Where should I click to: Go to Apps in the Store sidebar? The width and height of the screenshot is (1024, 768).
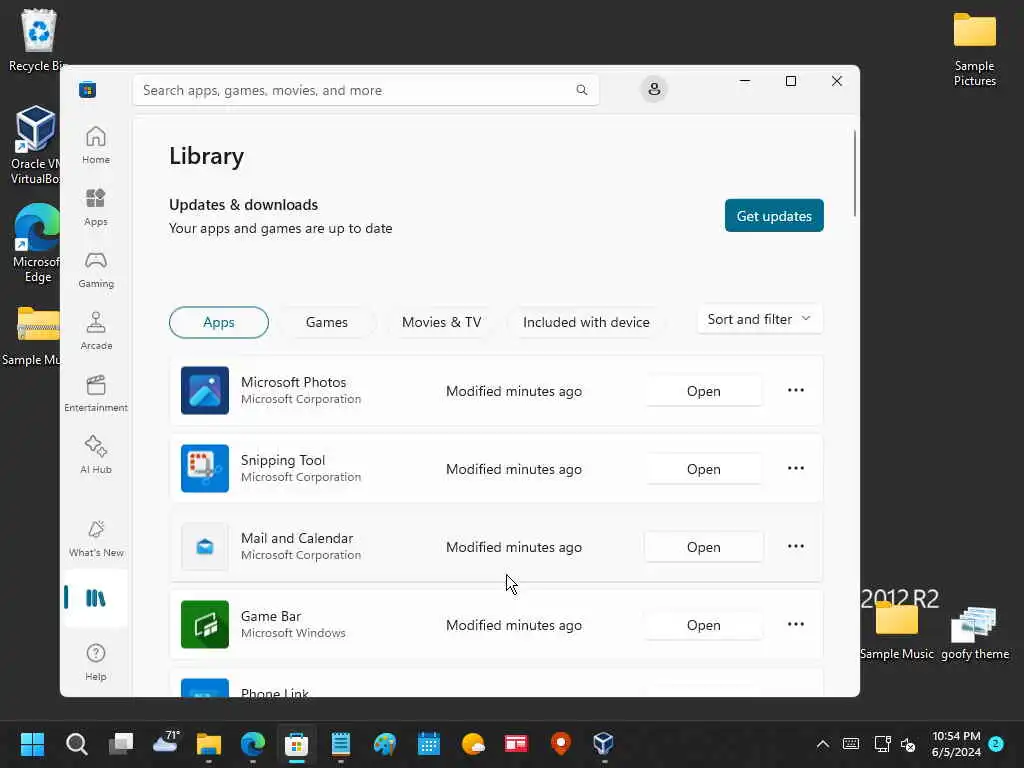pos(96,207)
